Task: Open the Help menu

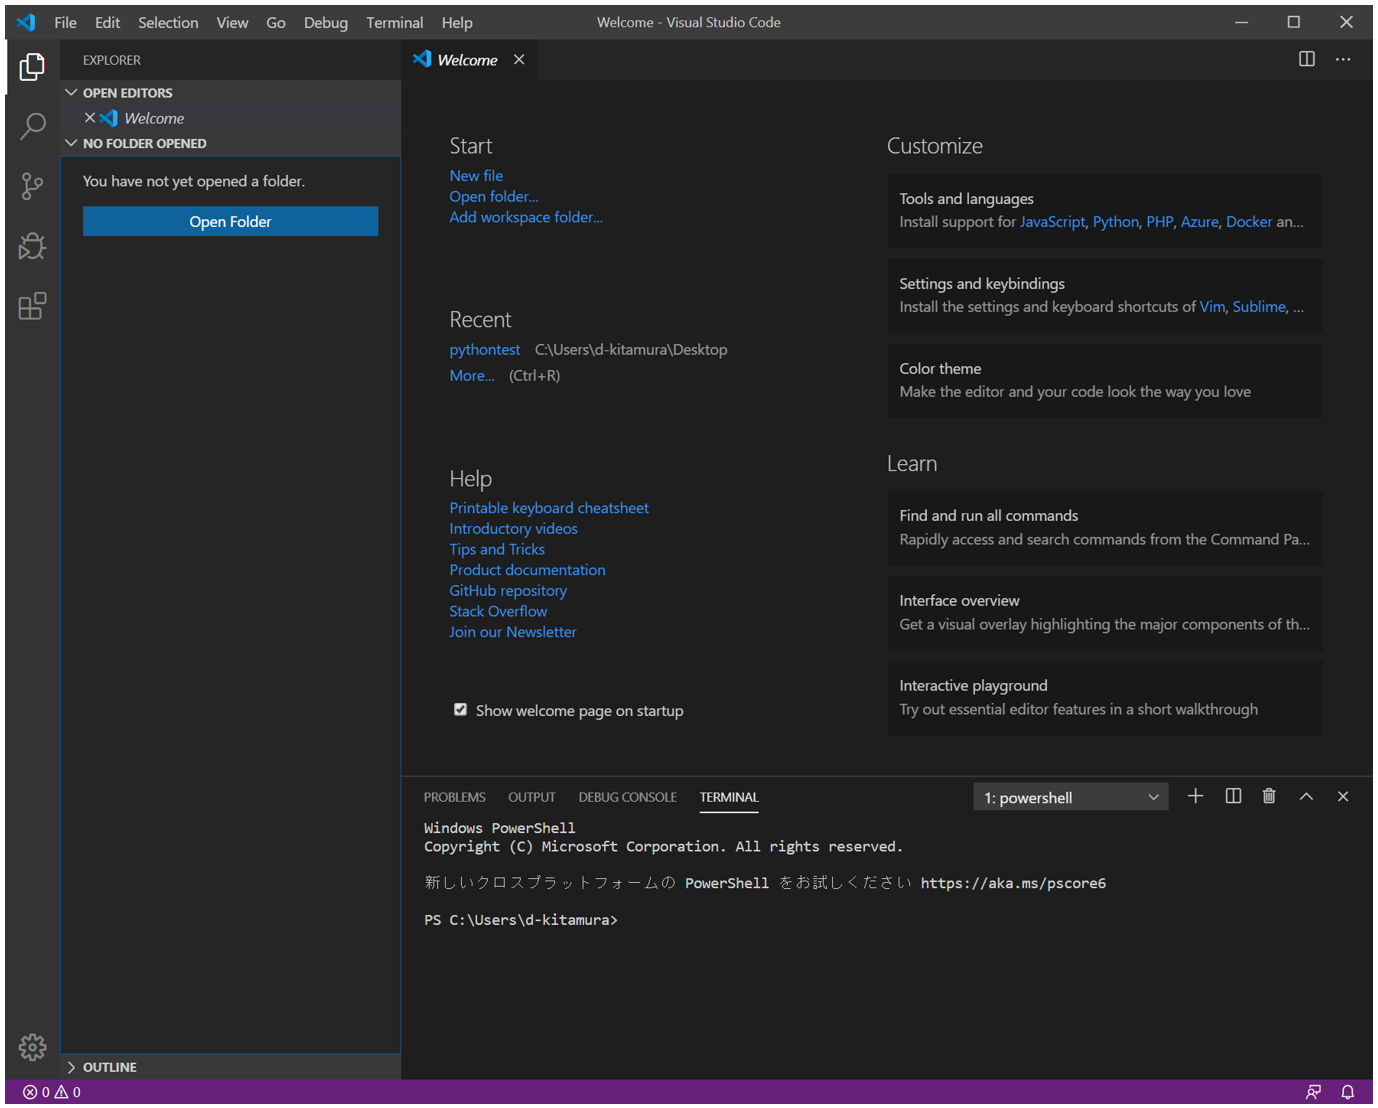Action: click(457, 22)
